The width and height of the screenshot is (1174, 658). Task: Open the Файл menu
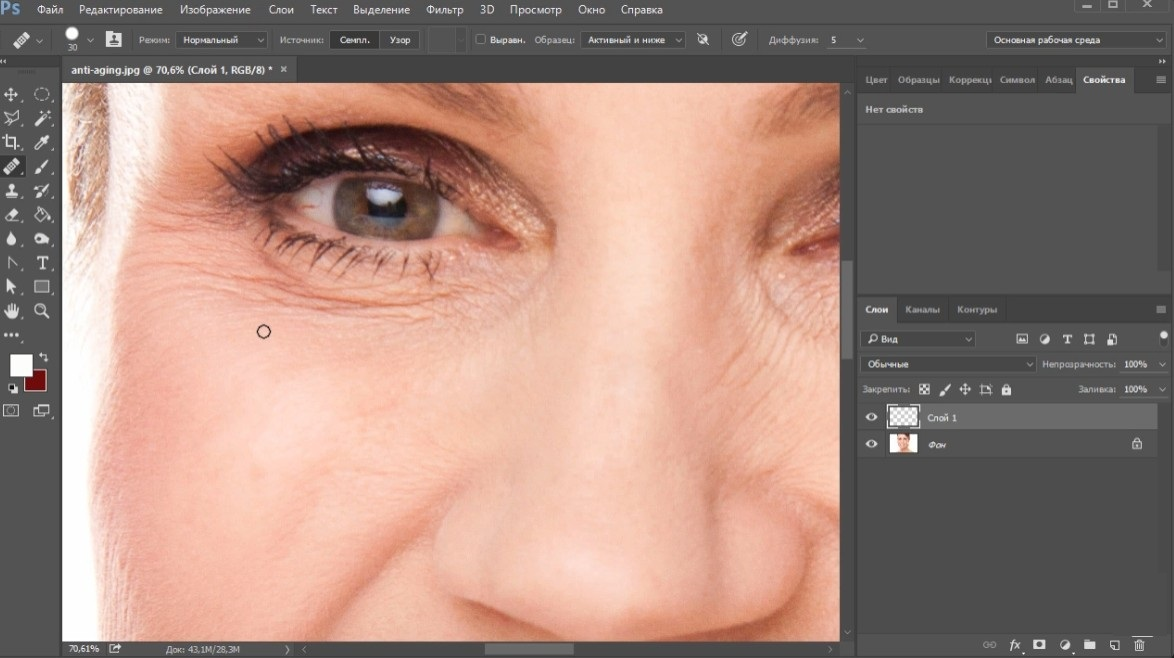50,10
